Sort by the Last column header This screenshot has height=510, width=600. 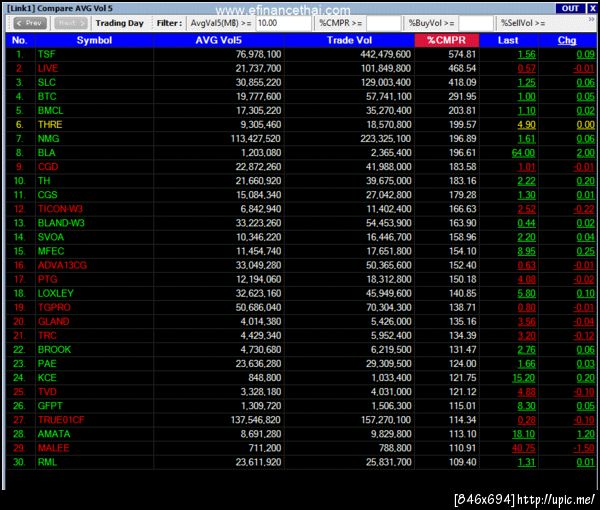pos(508,40)
